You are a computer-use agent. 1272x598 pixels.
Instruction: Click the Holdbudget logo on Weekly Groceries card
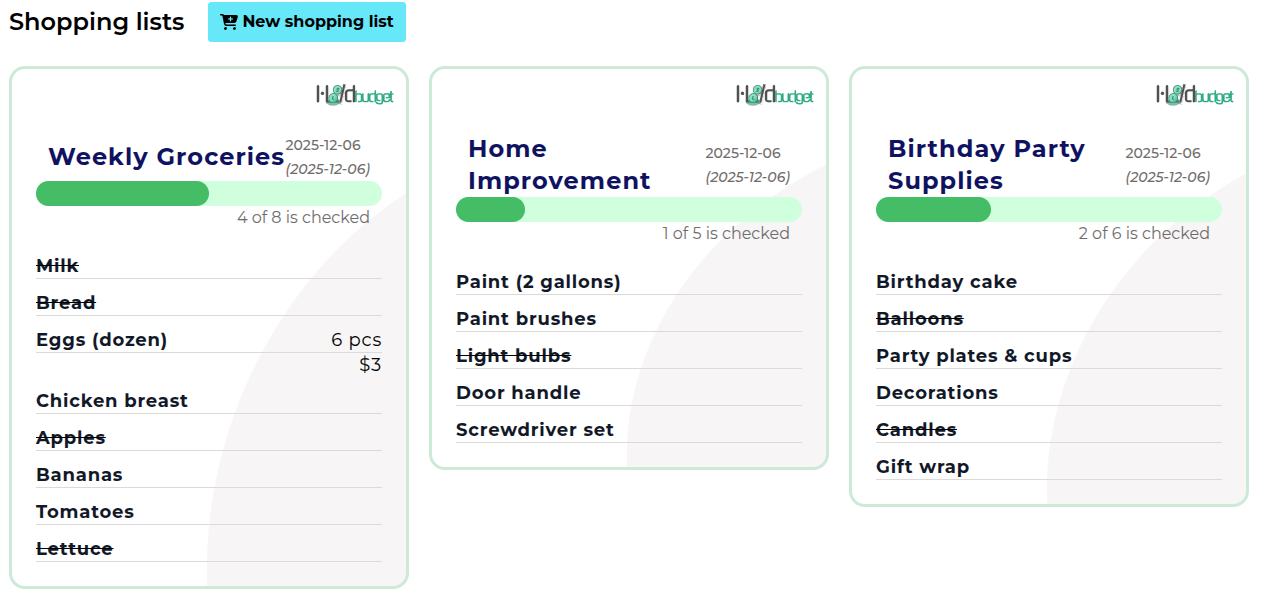(x=352, y=95)
